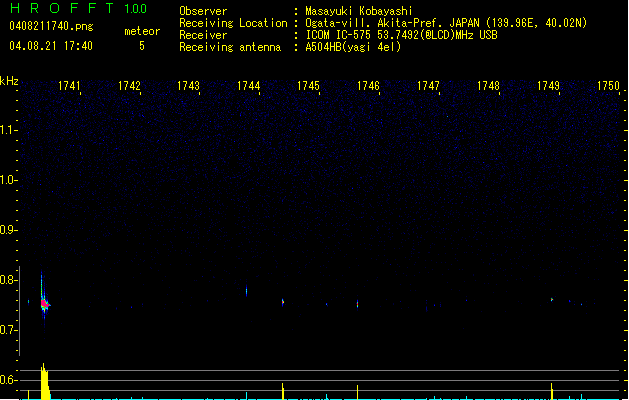Click the timestamp 04.08.21 17:40
Screen dimensions: 629x400
pos(51,46)
